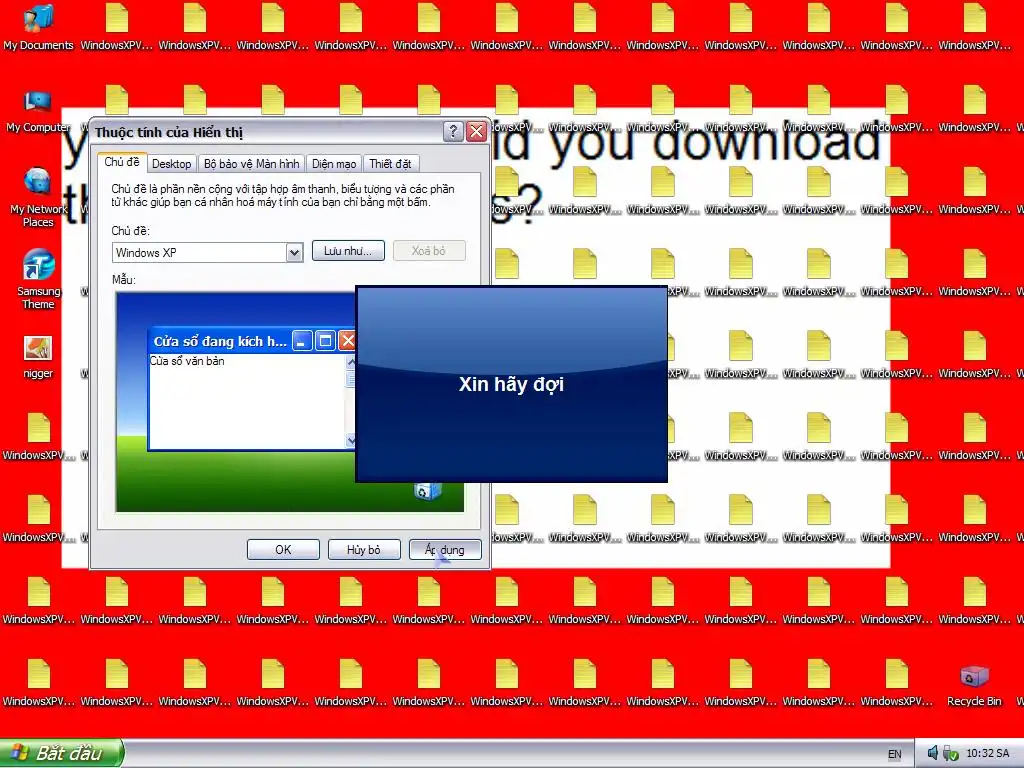
Task: Open My Network Places desktop icon
Action: (x=38, y=198)
